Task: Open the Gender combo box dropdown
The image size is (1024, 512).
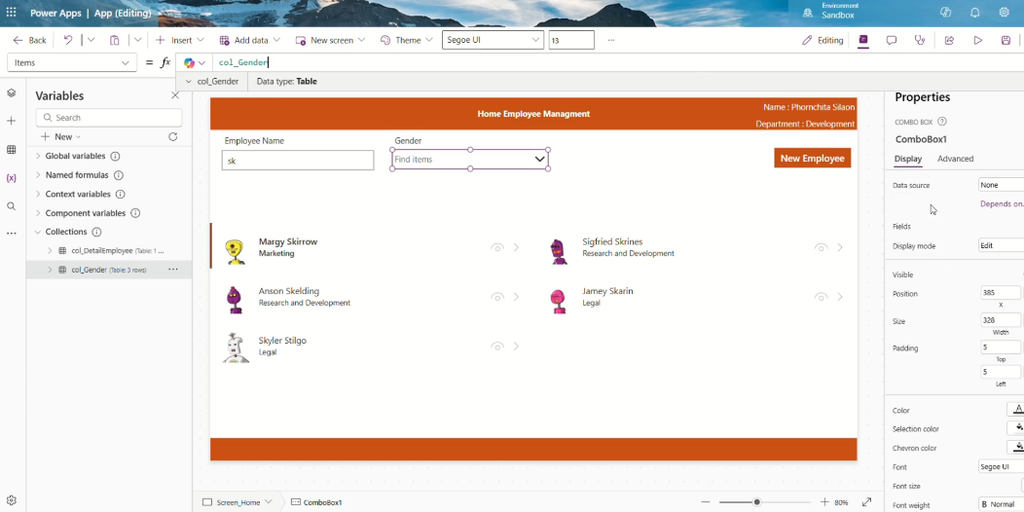Action: click(x=539, y=159)
